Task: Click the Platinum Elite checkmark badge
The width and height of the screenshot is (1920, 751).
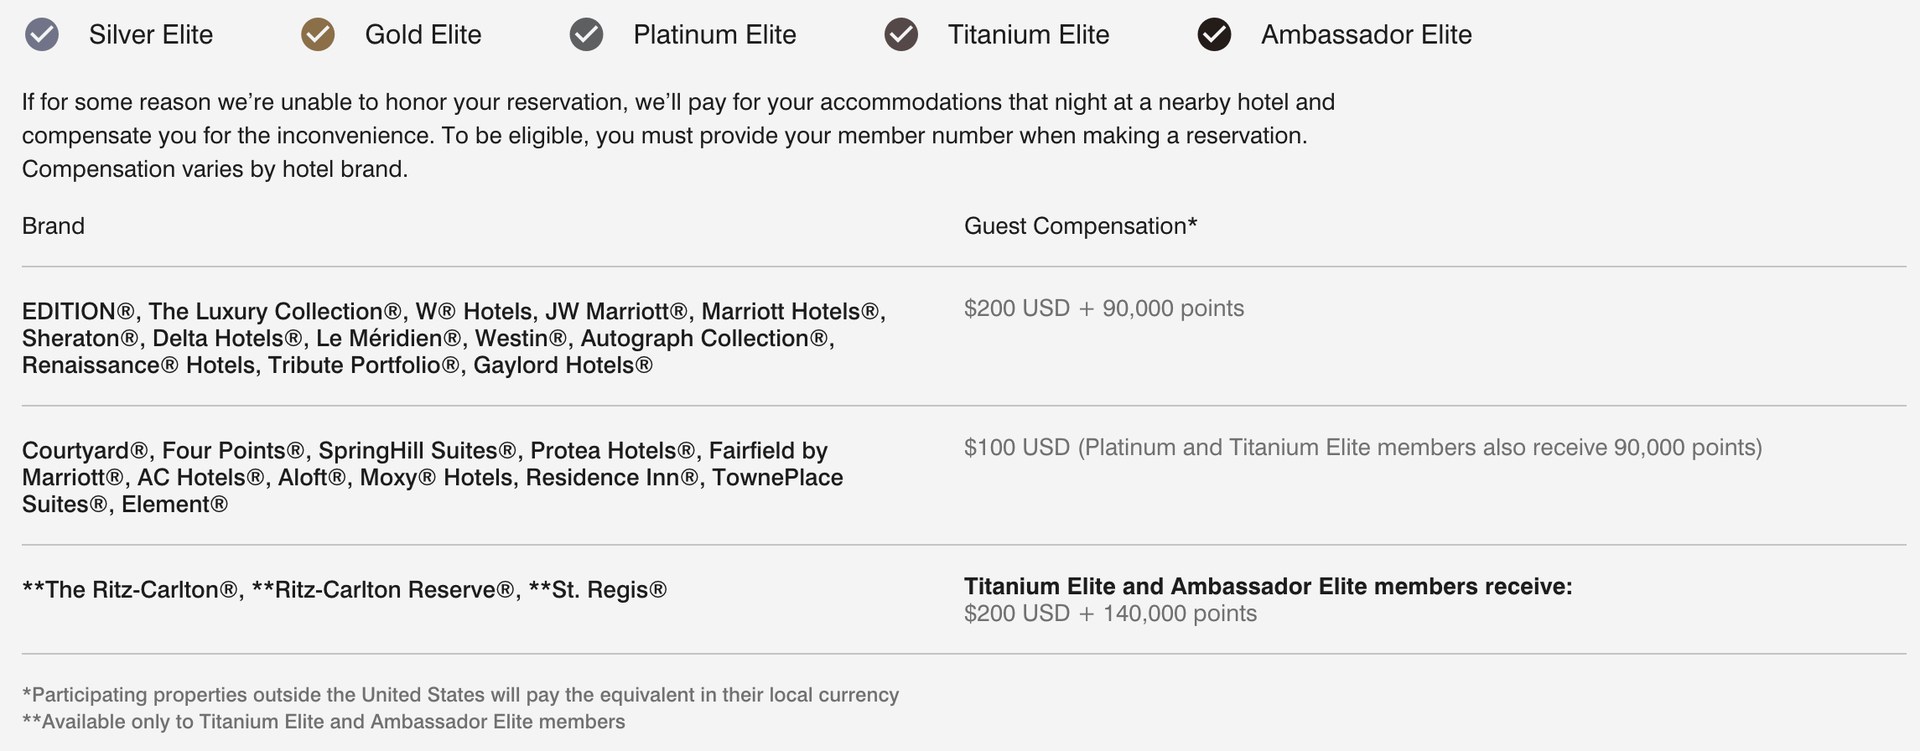Action: (x=586, y=33)
